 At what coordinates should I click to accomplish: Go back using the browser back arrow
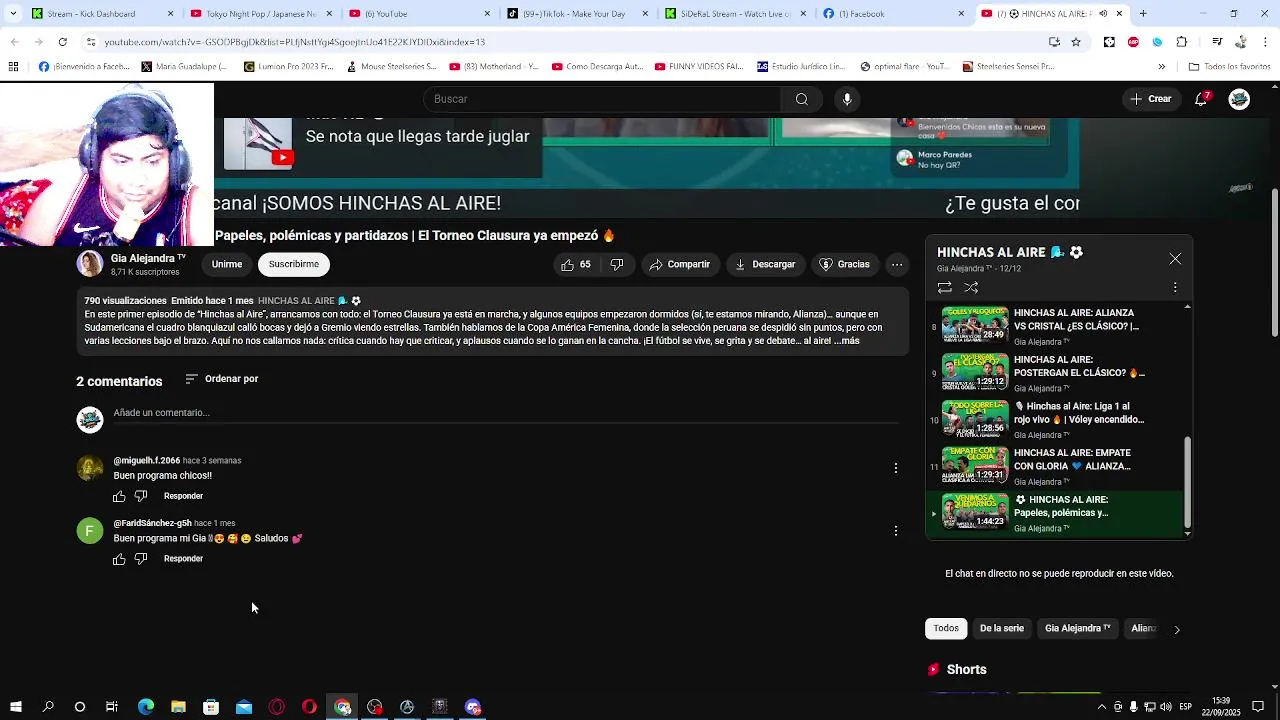point(14,42)
